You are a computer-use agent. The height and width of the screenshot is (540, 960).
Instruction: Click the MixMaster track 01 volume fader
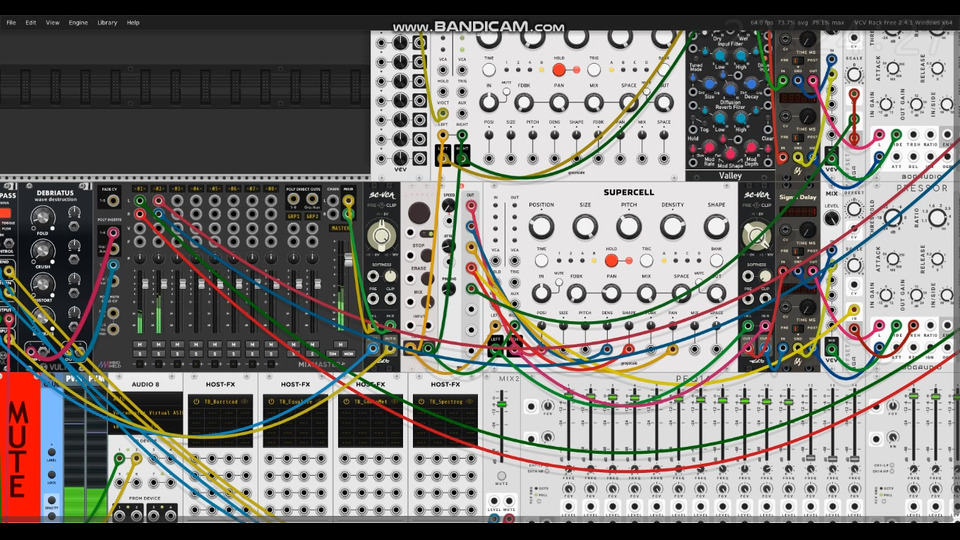pyautogui.click(x=145, y=285)
